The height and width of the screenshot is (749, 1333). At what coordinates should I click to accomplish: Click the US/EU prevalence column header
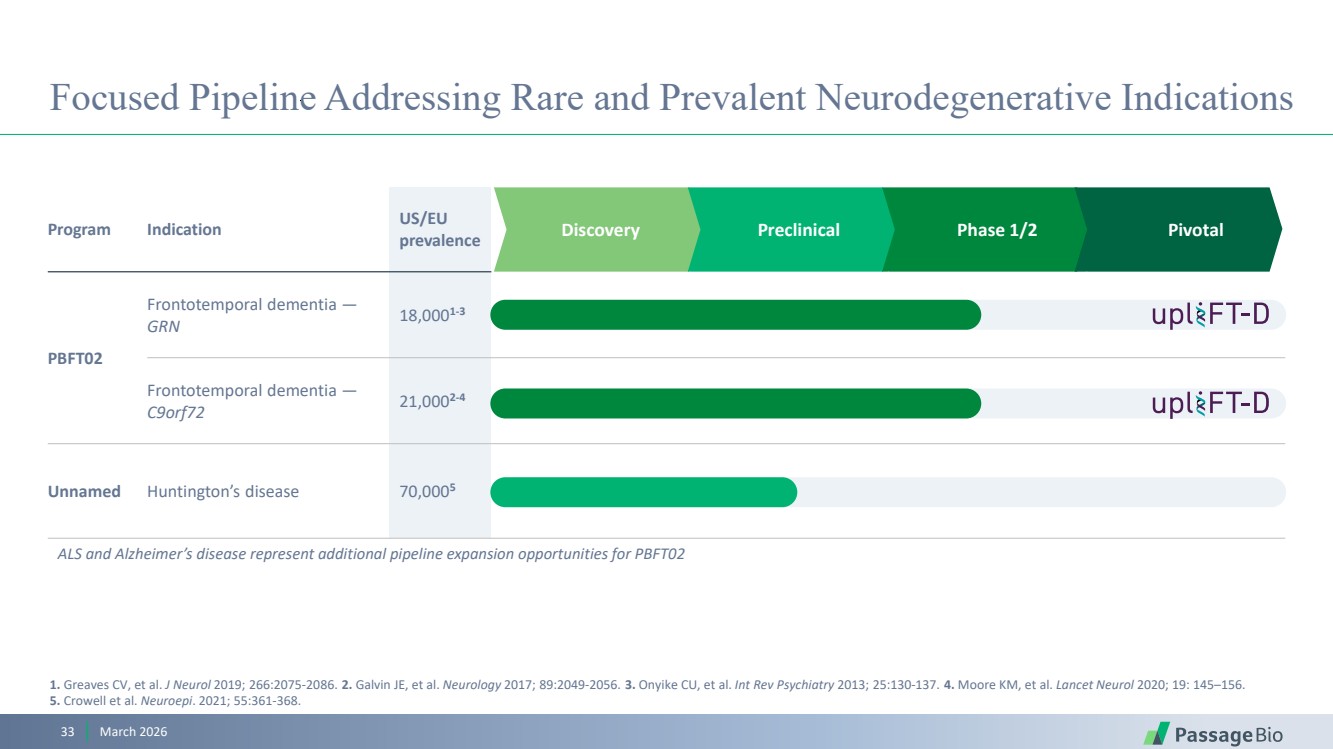tap(439, 229)
